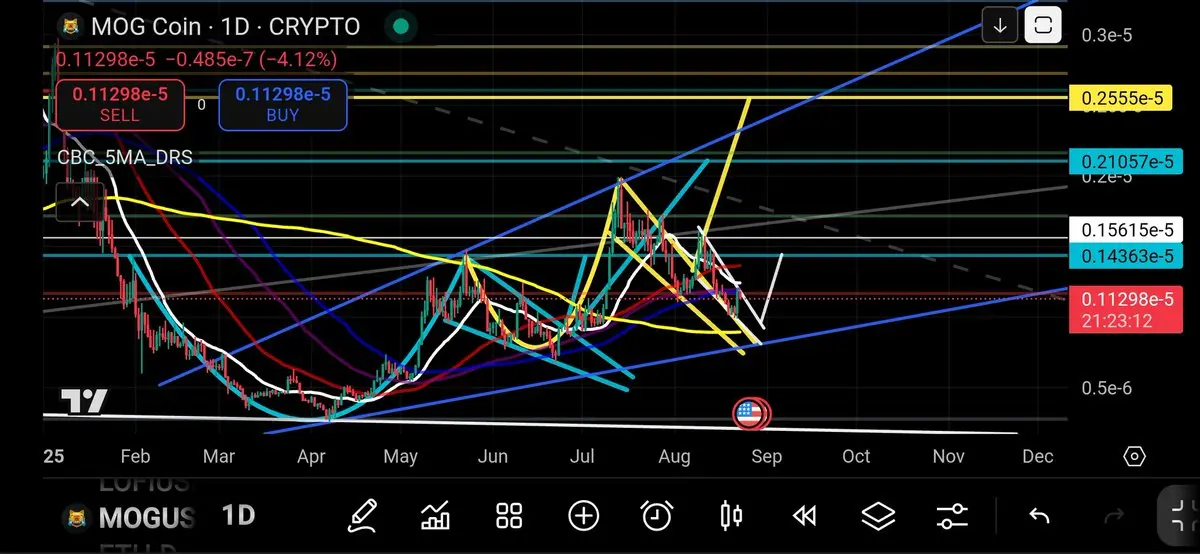Image resolution: width=1200 pixels, height=554 pixels.
Task: Tap the plus circle add symbol icon
Action: coord(583,516)
